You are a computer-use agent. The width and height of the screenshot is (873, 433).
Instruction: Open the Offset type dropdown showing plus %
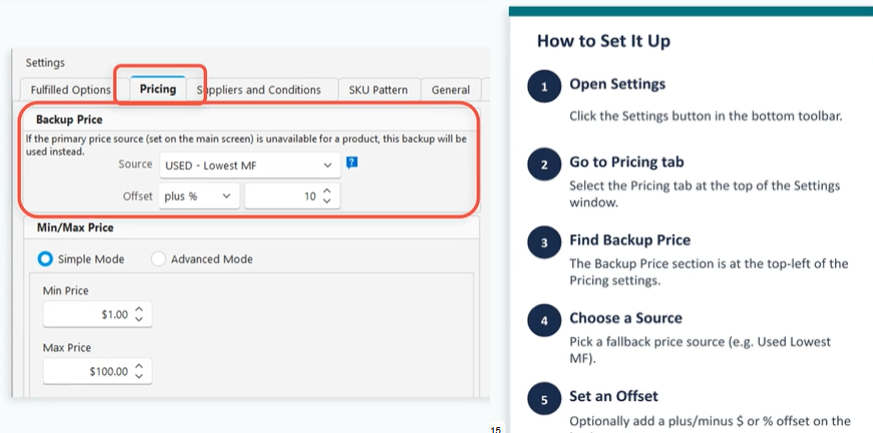pos(199,196)
